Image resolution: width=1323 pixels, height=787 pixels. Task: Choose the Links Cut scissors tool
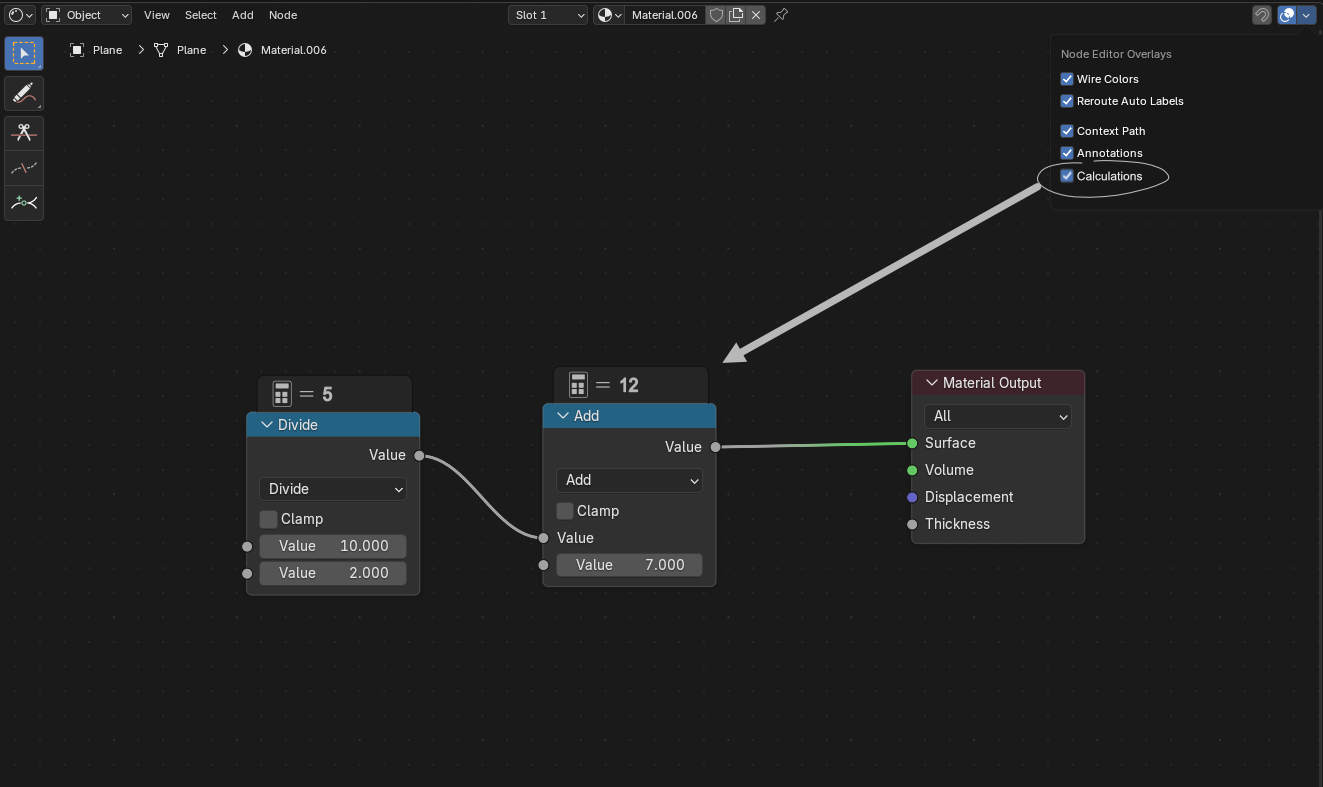[x=24, y=134]
